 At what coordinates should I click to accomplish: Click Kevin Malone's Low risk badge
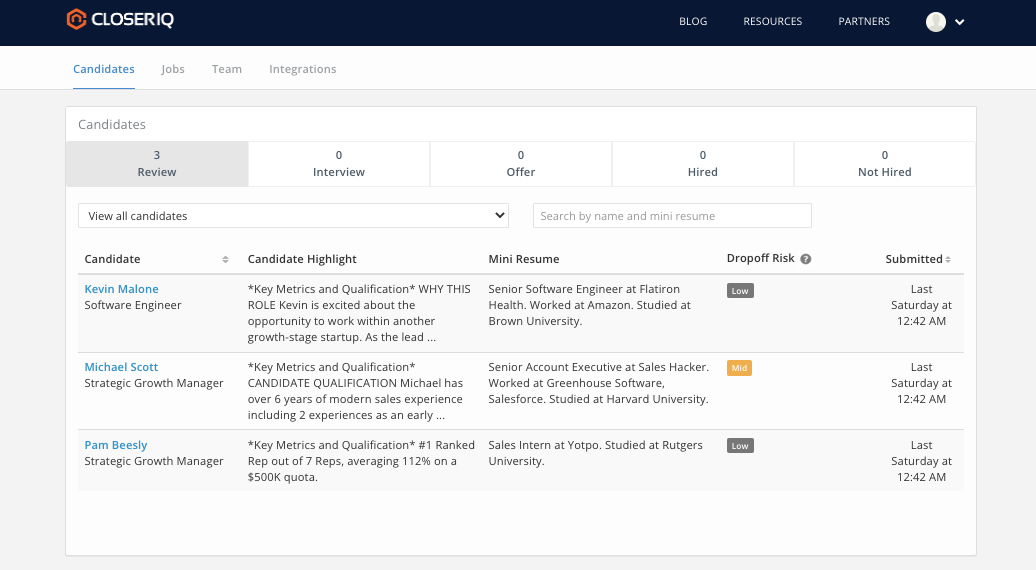pyautogui.click(x=740, y=290)
